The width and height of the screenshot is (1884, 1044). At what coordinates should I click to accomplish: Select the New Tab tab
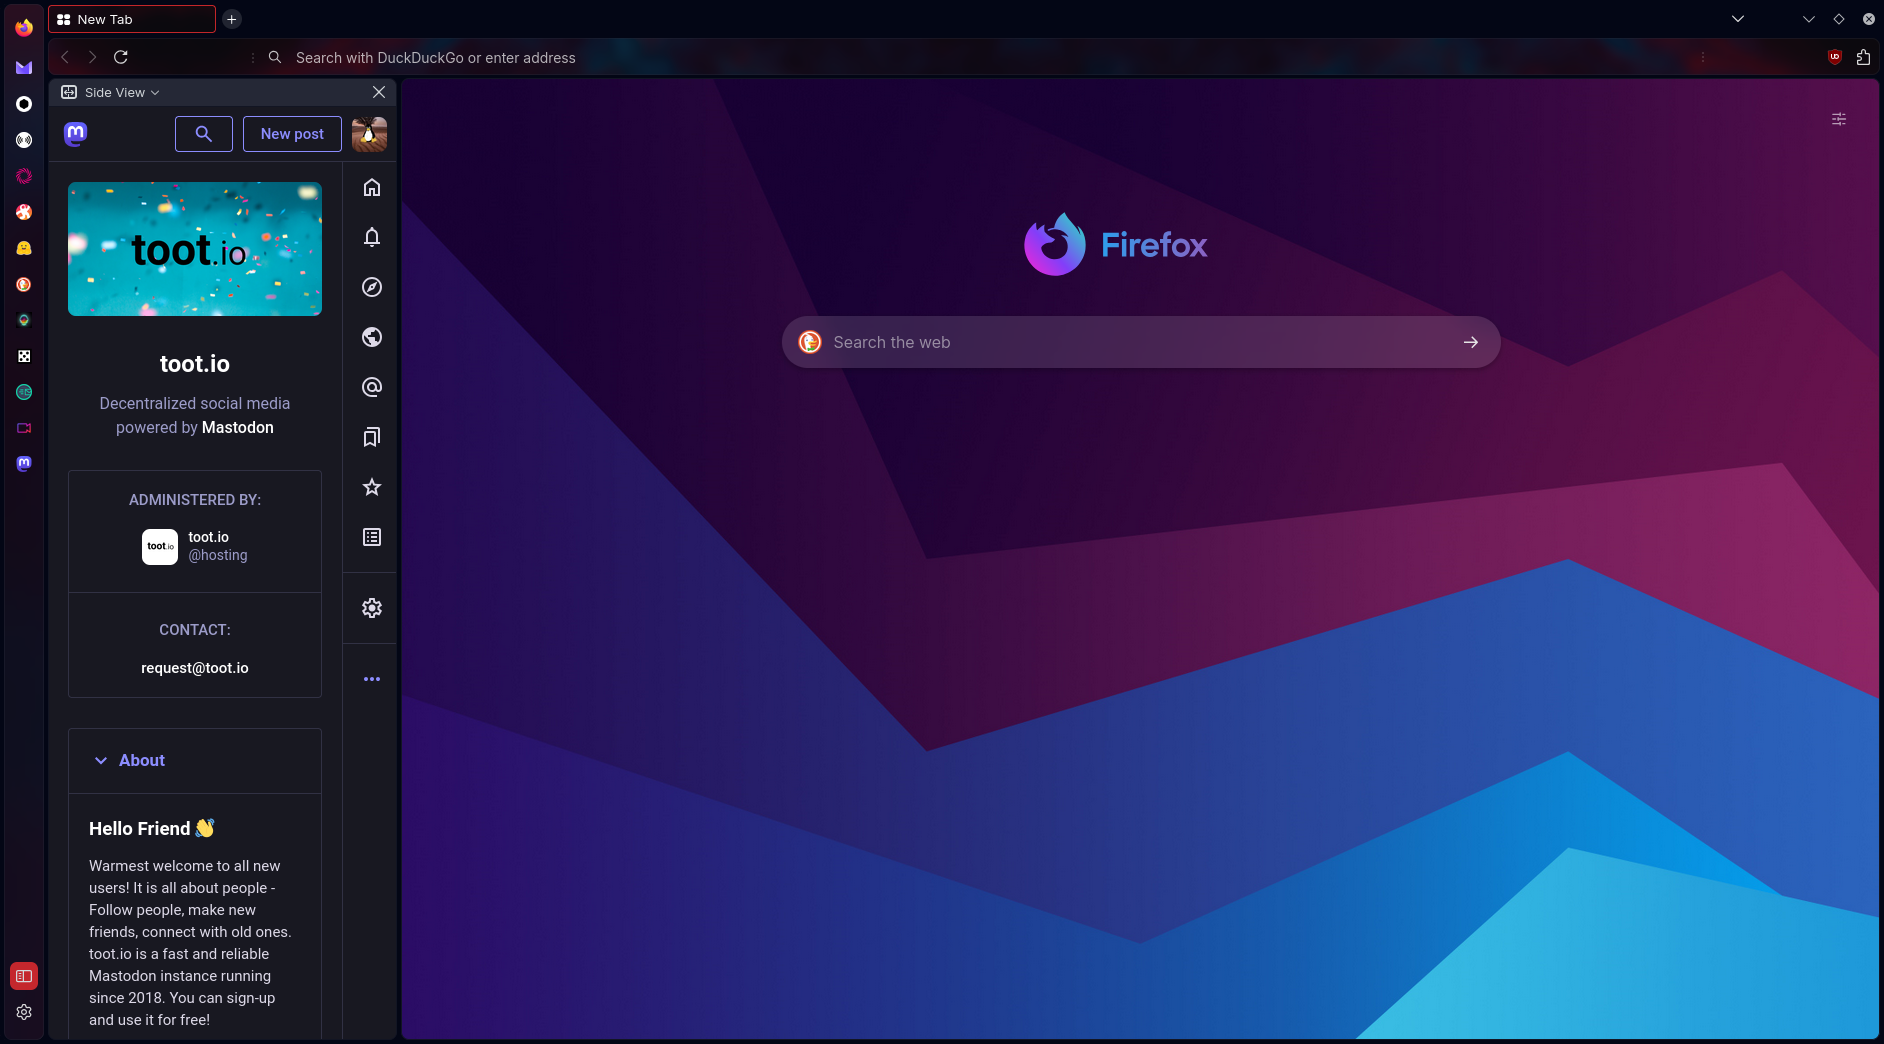(131, 19)
